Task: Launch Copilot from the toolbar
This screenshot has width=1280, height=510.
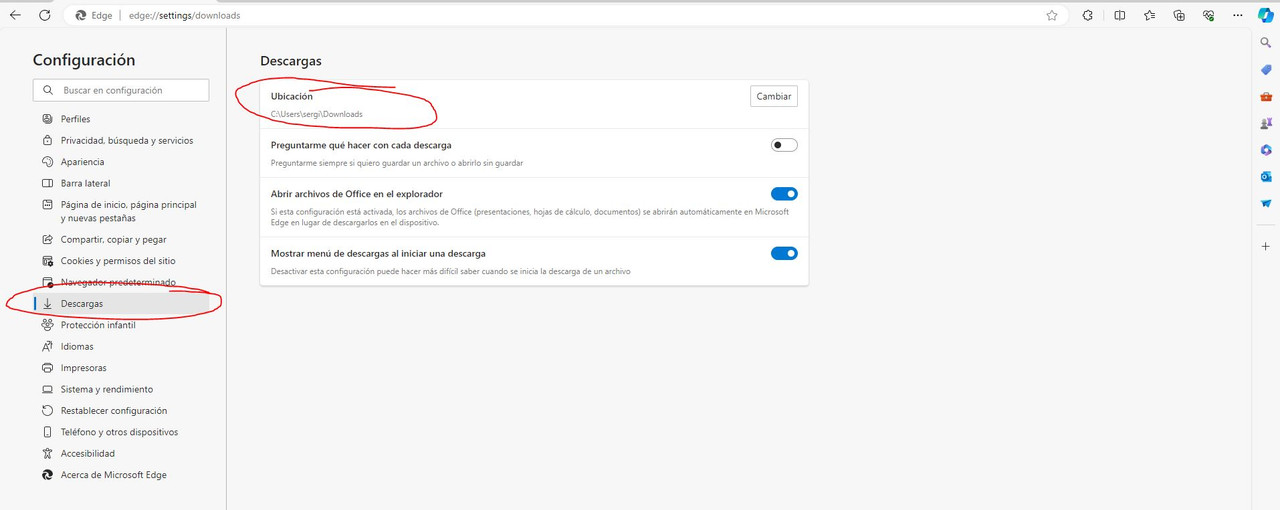Action: pos(1266,15)
